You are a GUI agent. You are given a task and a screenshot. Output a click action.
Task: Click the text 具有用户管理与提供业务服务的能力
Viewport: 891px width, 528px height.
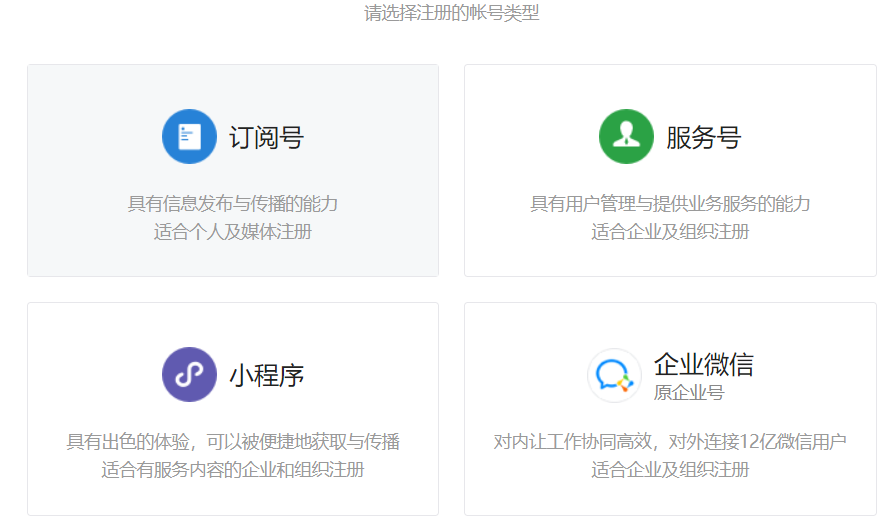coord(670,204)
